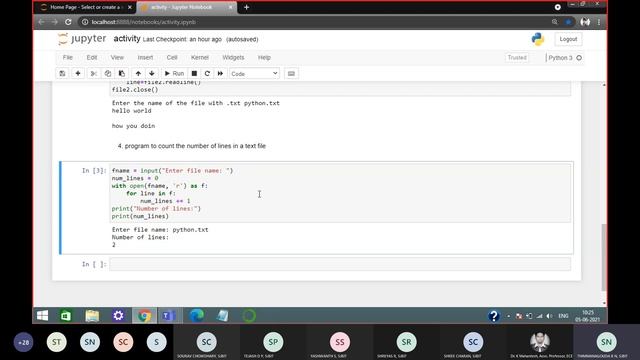Screen dimensions: 640x360
Task: Reload the browser page
Action: pos(68,22)
